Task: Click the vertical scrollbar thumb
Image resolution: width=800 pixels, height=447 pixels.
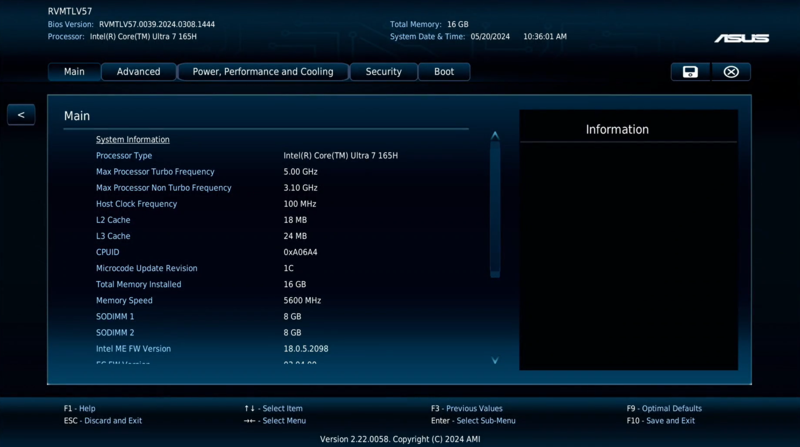Action: (494, 209)
